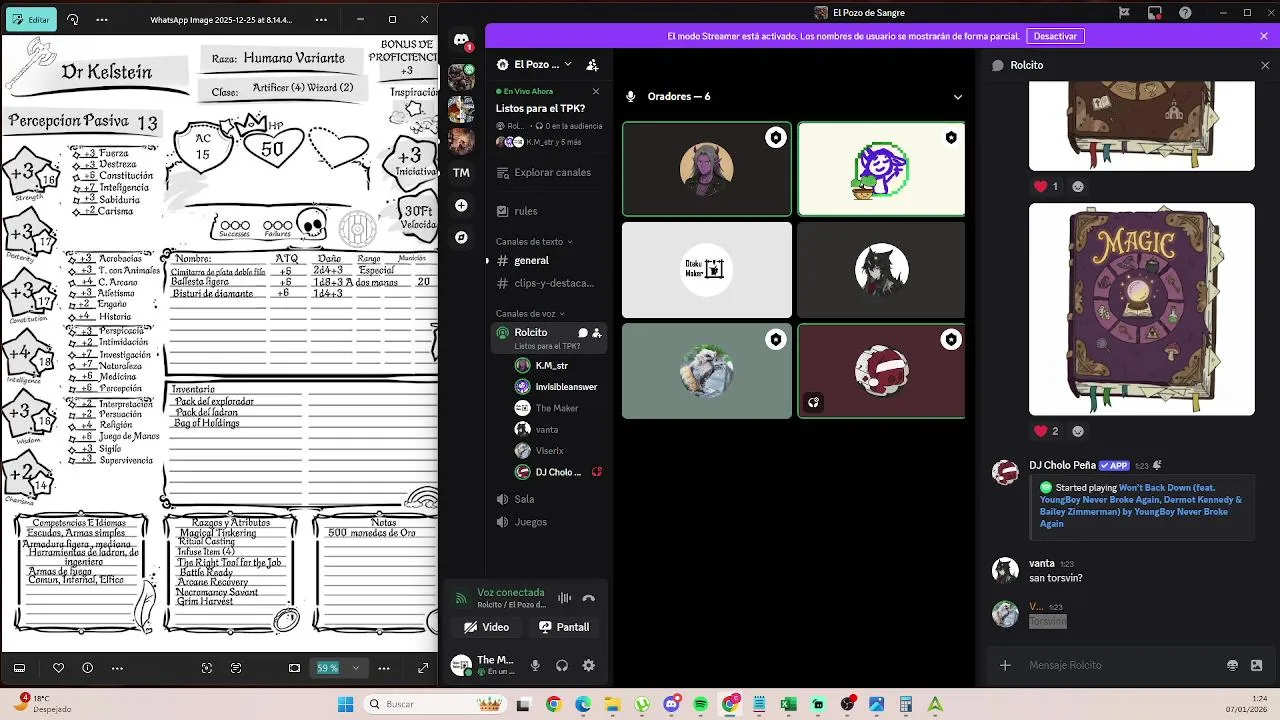
Task: Toggle heart reaction showing 2
Action: click(1046, 431)
